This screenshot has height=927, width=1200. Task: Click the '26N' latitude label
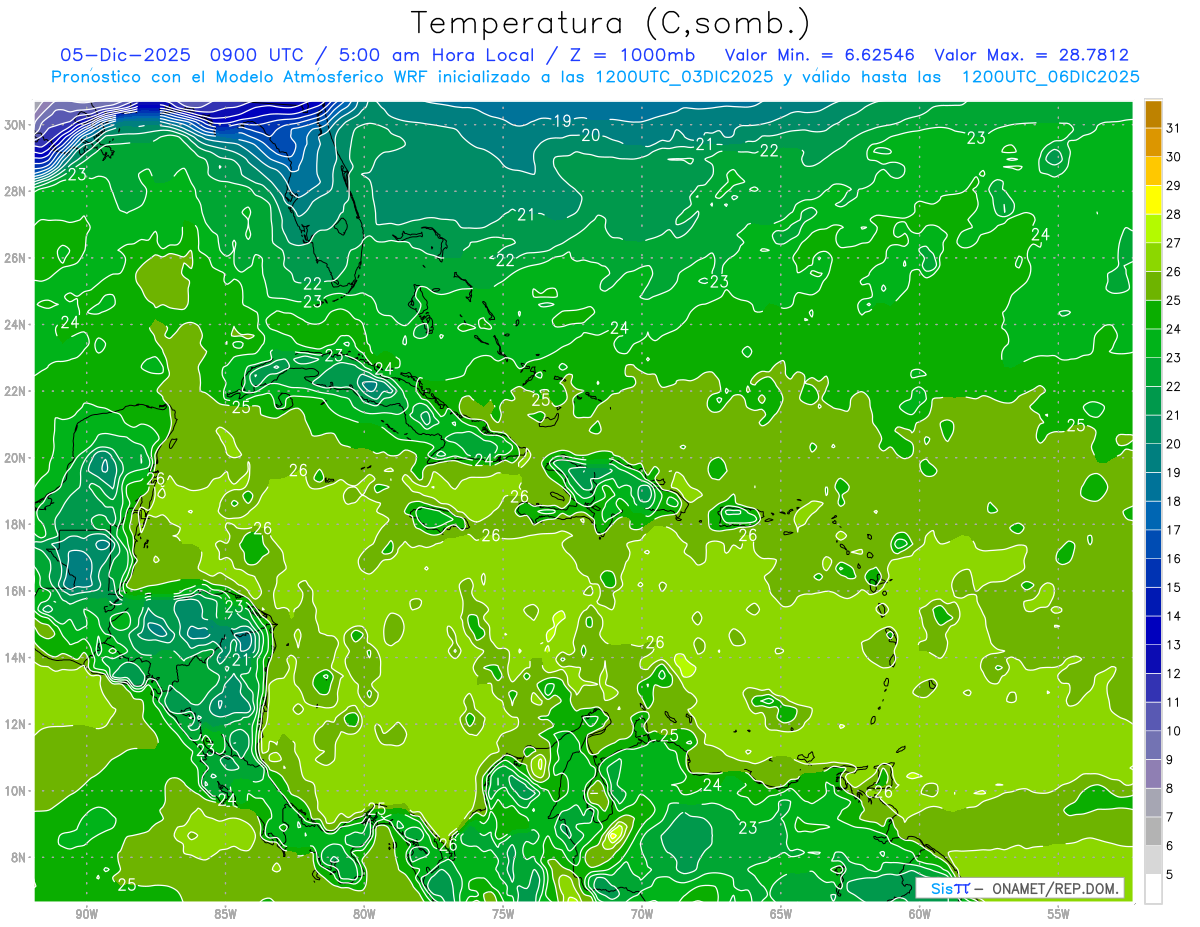(x=16, y=258)
